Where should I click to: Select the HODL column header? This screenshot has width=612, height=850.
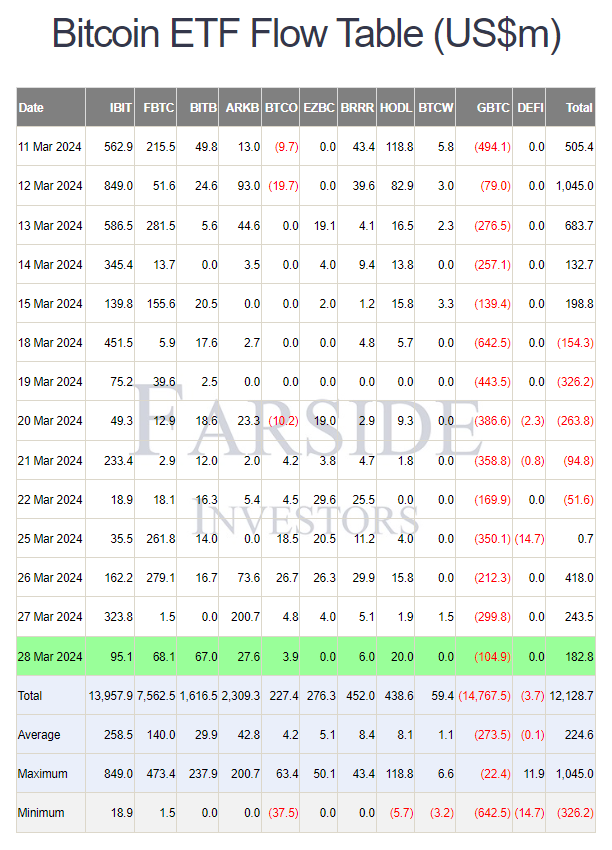[x=396, y=107]
